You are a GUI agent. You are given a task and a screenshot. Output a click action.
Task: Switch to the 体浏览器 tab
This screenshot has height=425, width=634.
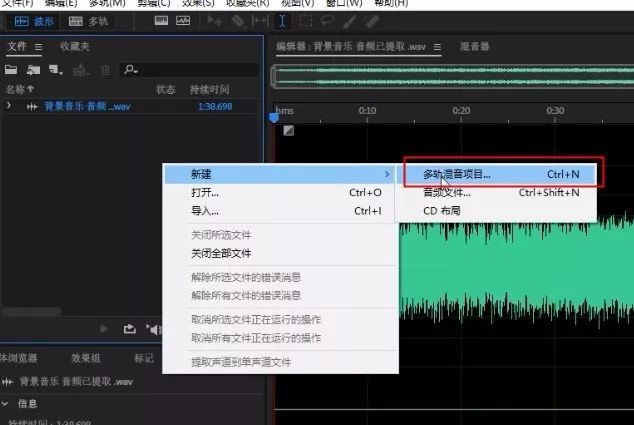pos(19,358)
